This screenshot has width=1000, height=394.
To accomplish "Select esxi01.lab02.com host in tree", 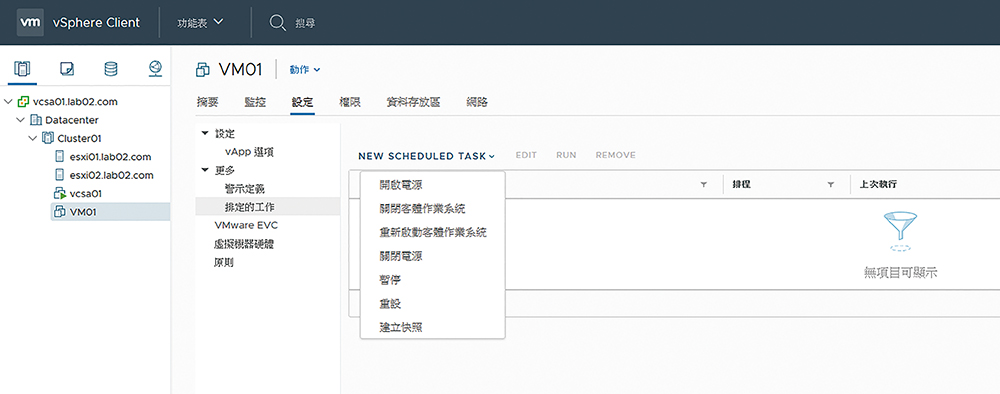I will coord(111,157).
